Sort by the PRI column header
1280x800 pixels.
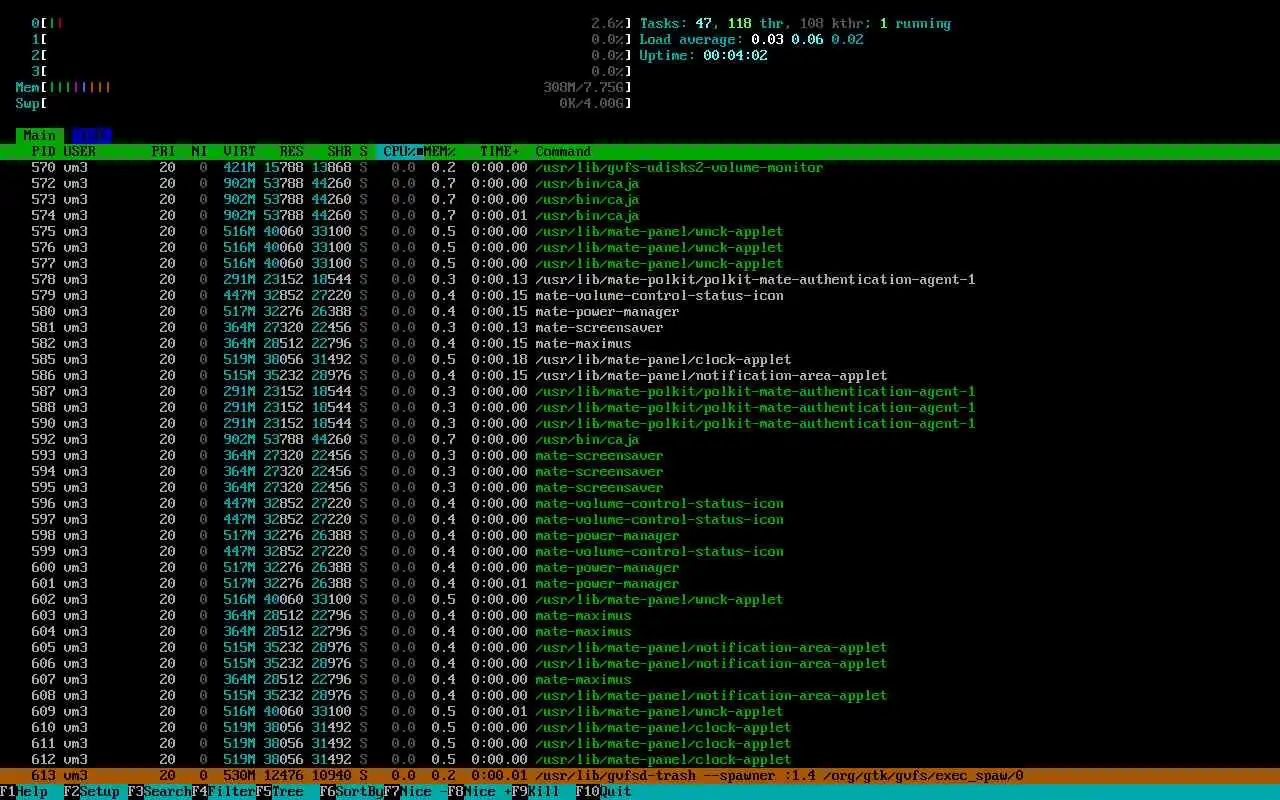(164, 152)
